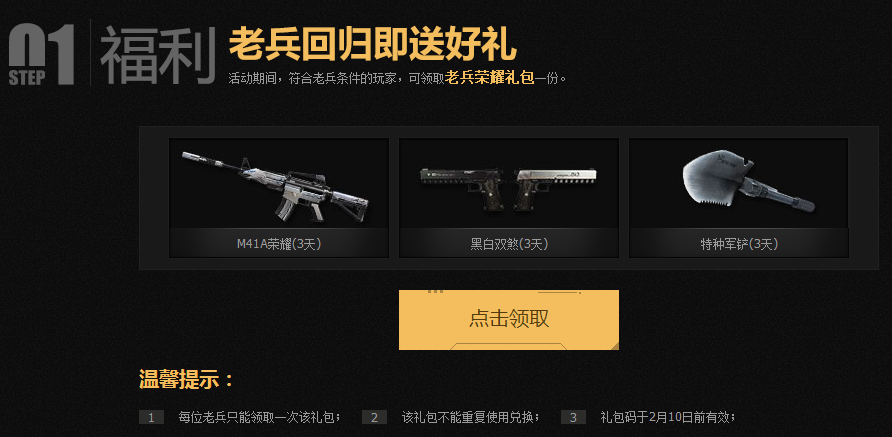Click the number 1 tip badge

[x=151, y=418]
